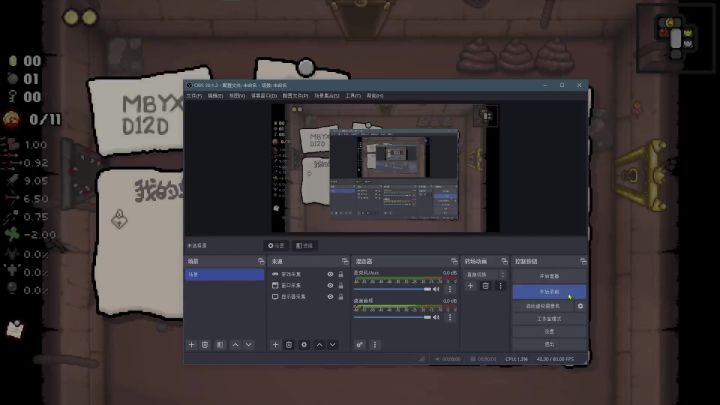Click Start Streaming button in Controls

[549, 276]
